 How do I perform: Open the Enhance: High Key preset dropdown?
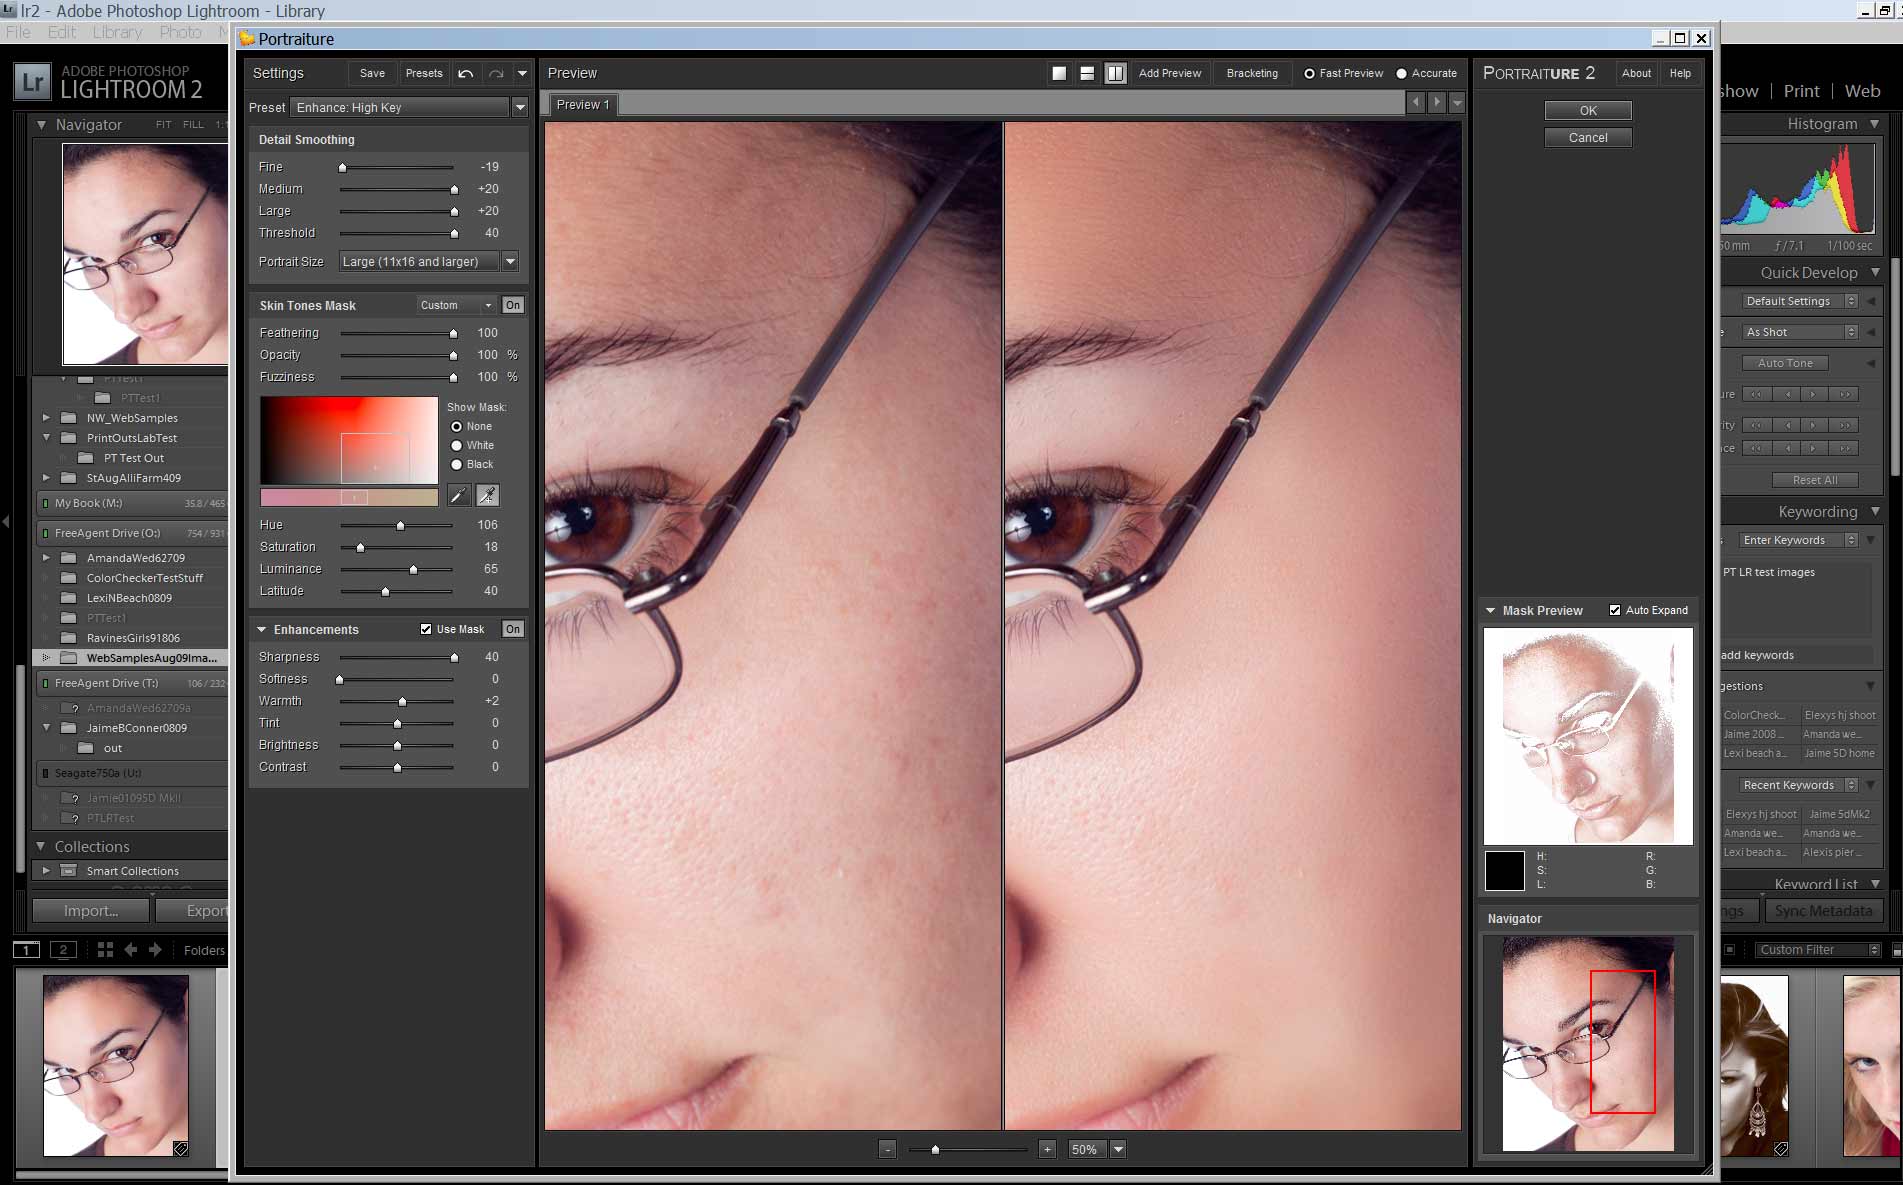[520, 107]
